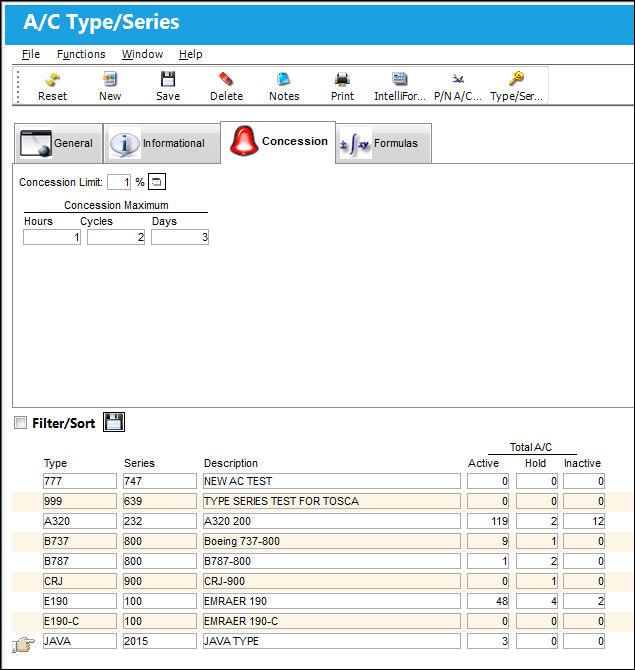Viewport: 635px width, 670px height.
Task: Open the Functions menu
Action: coord(81,54)
